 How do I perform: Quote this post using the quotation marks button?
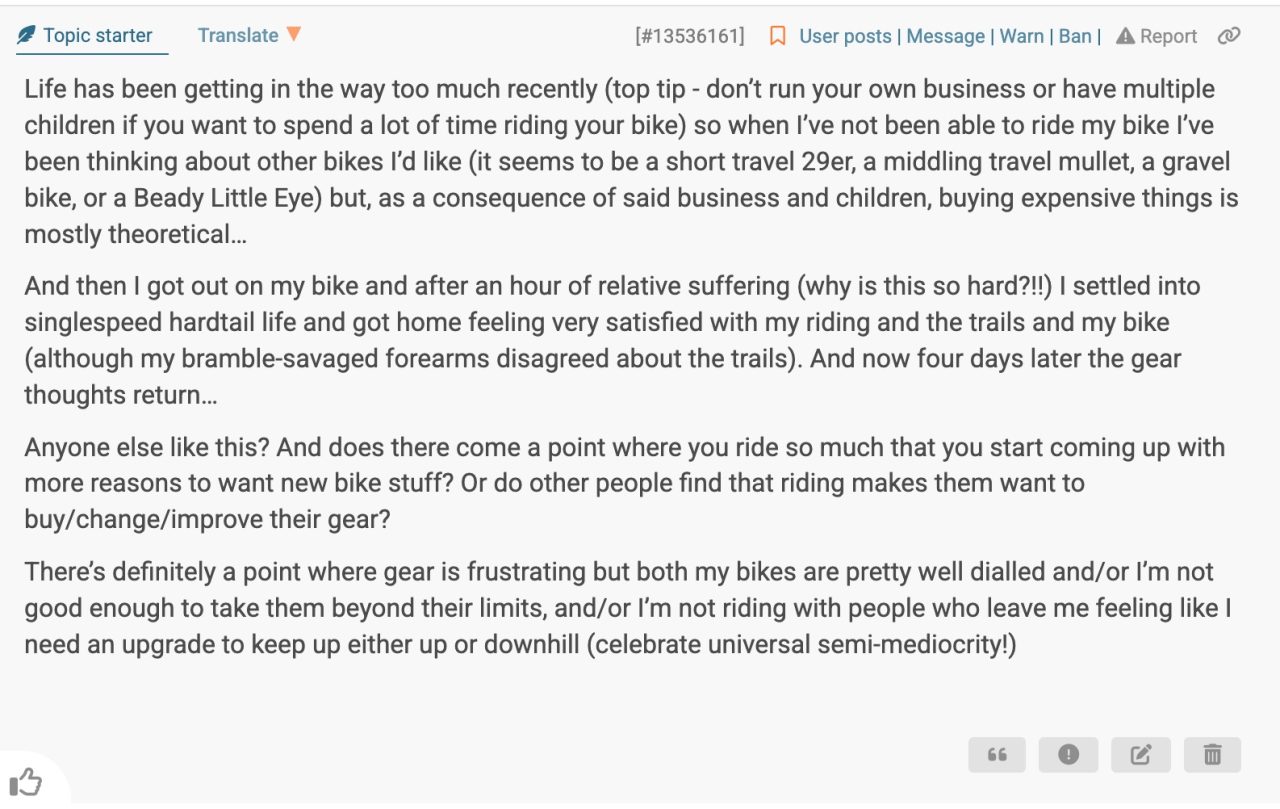coord(997,755)
